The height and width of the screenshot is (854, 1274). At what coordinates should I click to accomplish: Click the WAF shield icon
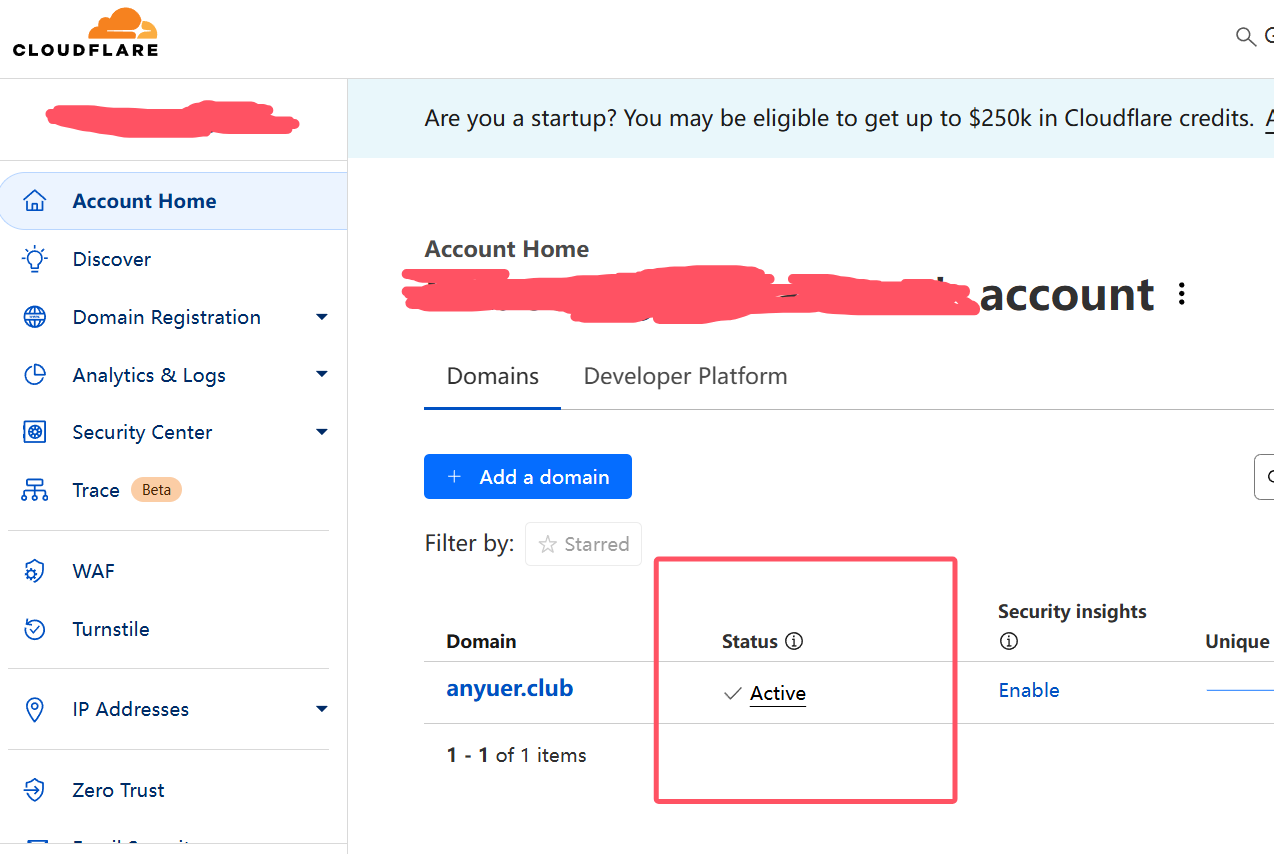tap(34, 571)
